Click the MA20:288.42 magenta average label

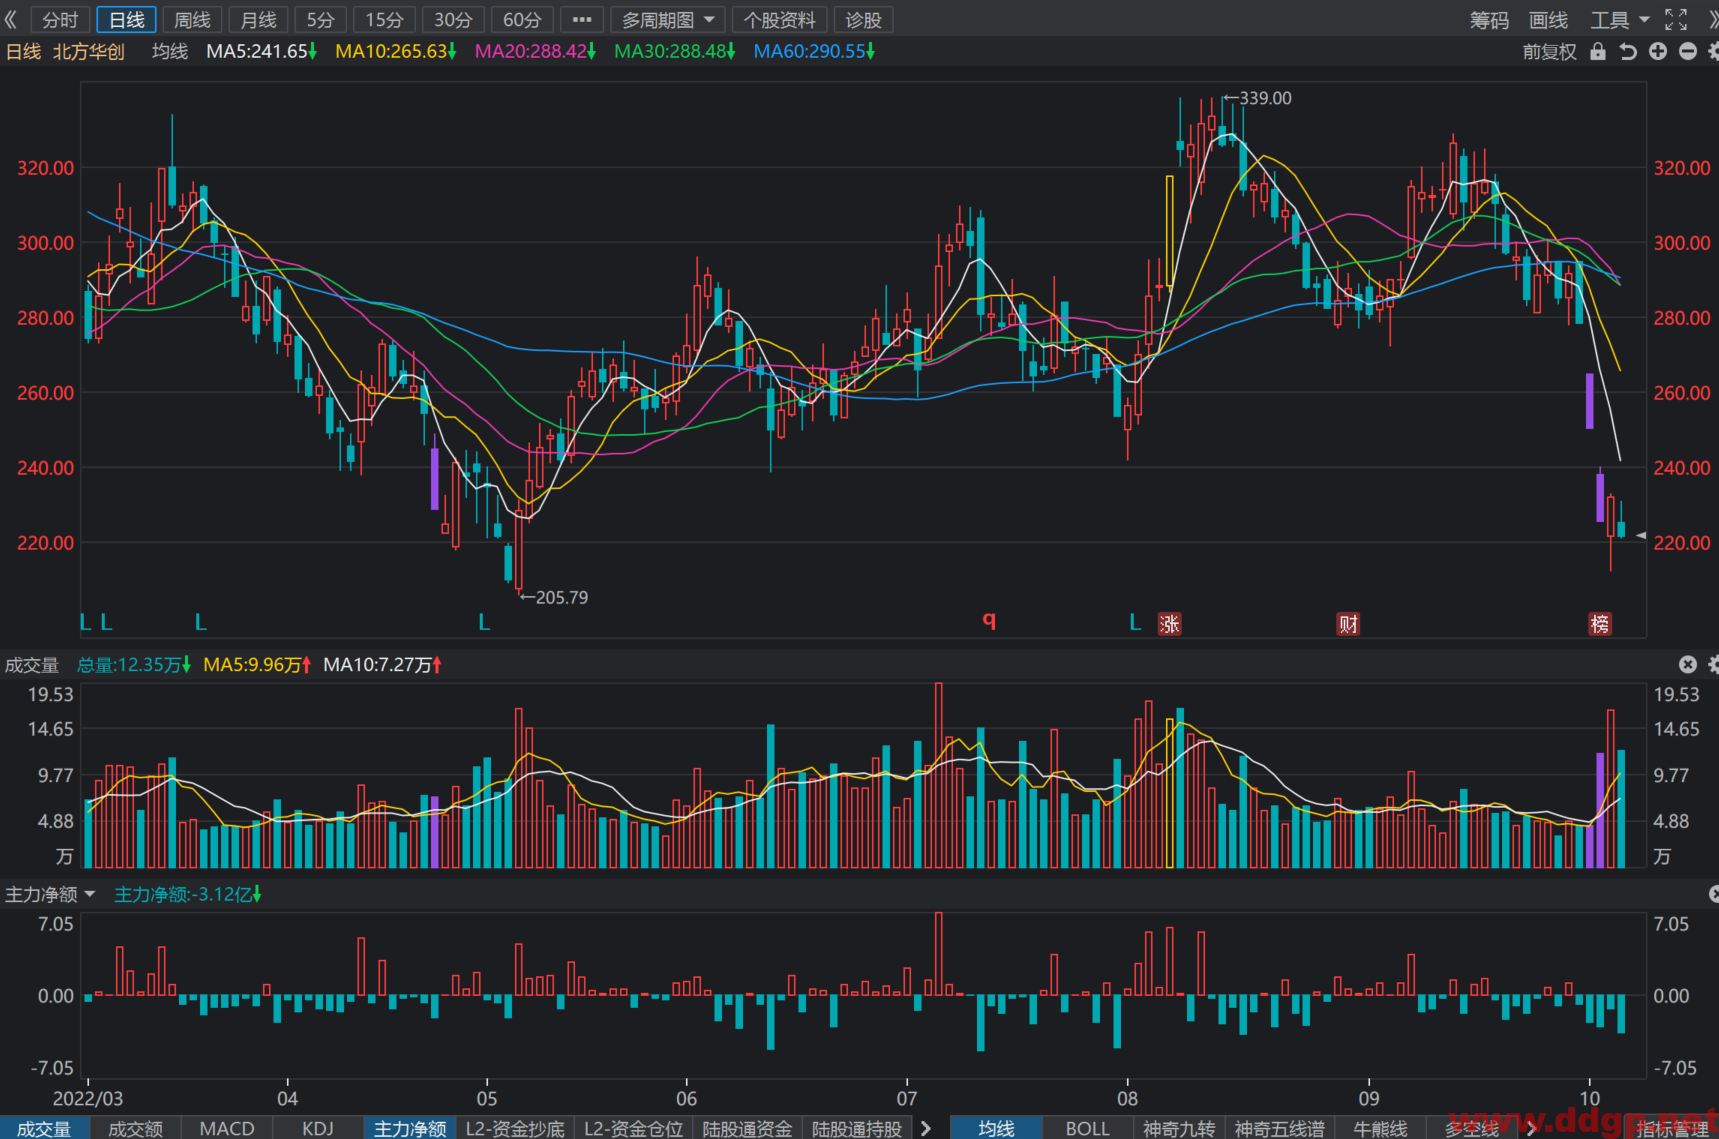535,51
